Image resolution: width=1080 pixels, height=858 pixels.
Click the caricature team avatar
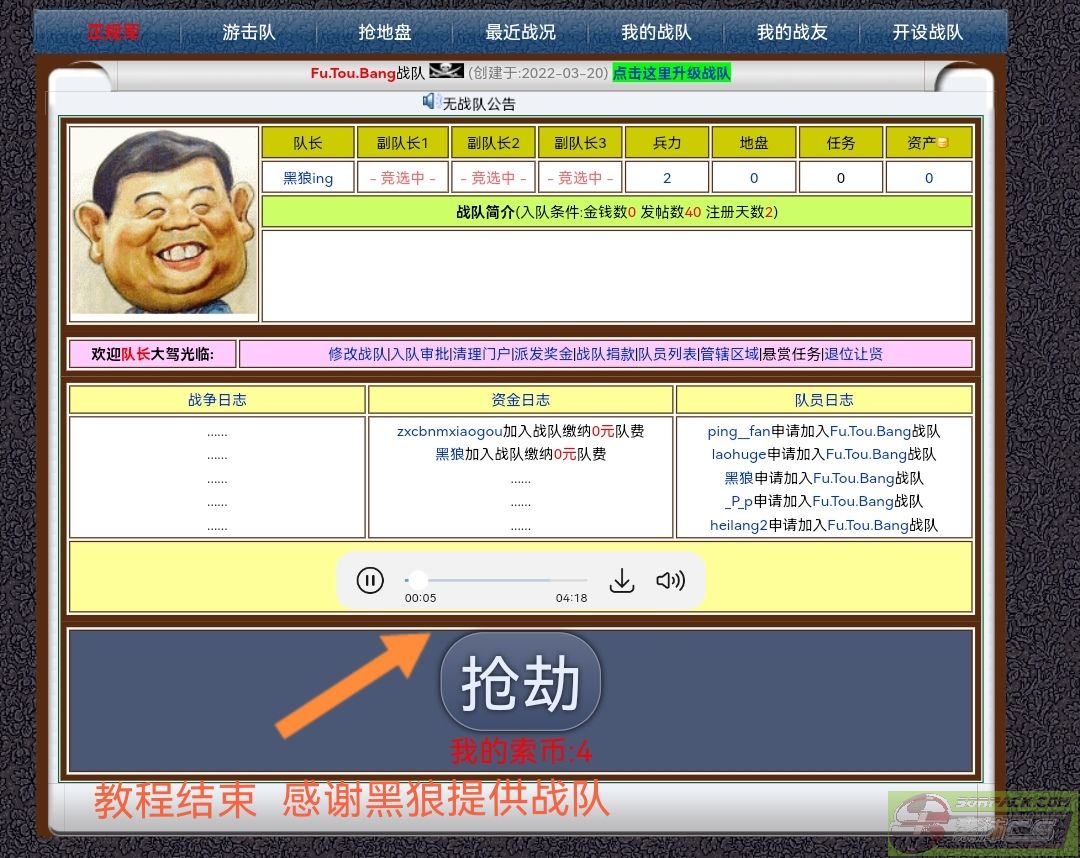click(x=164, y=220)
